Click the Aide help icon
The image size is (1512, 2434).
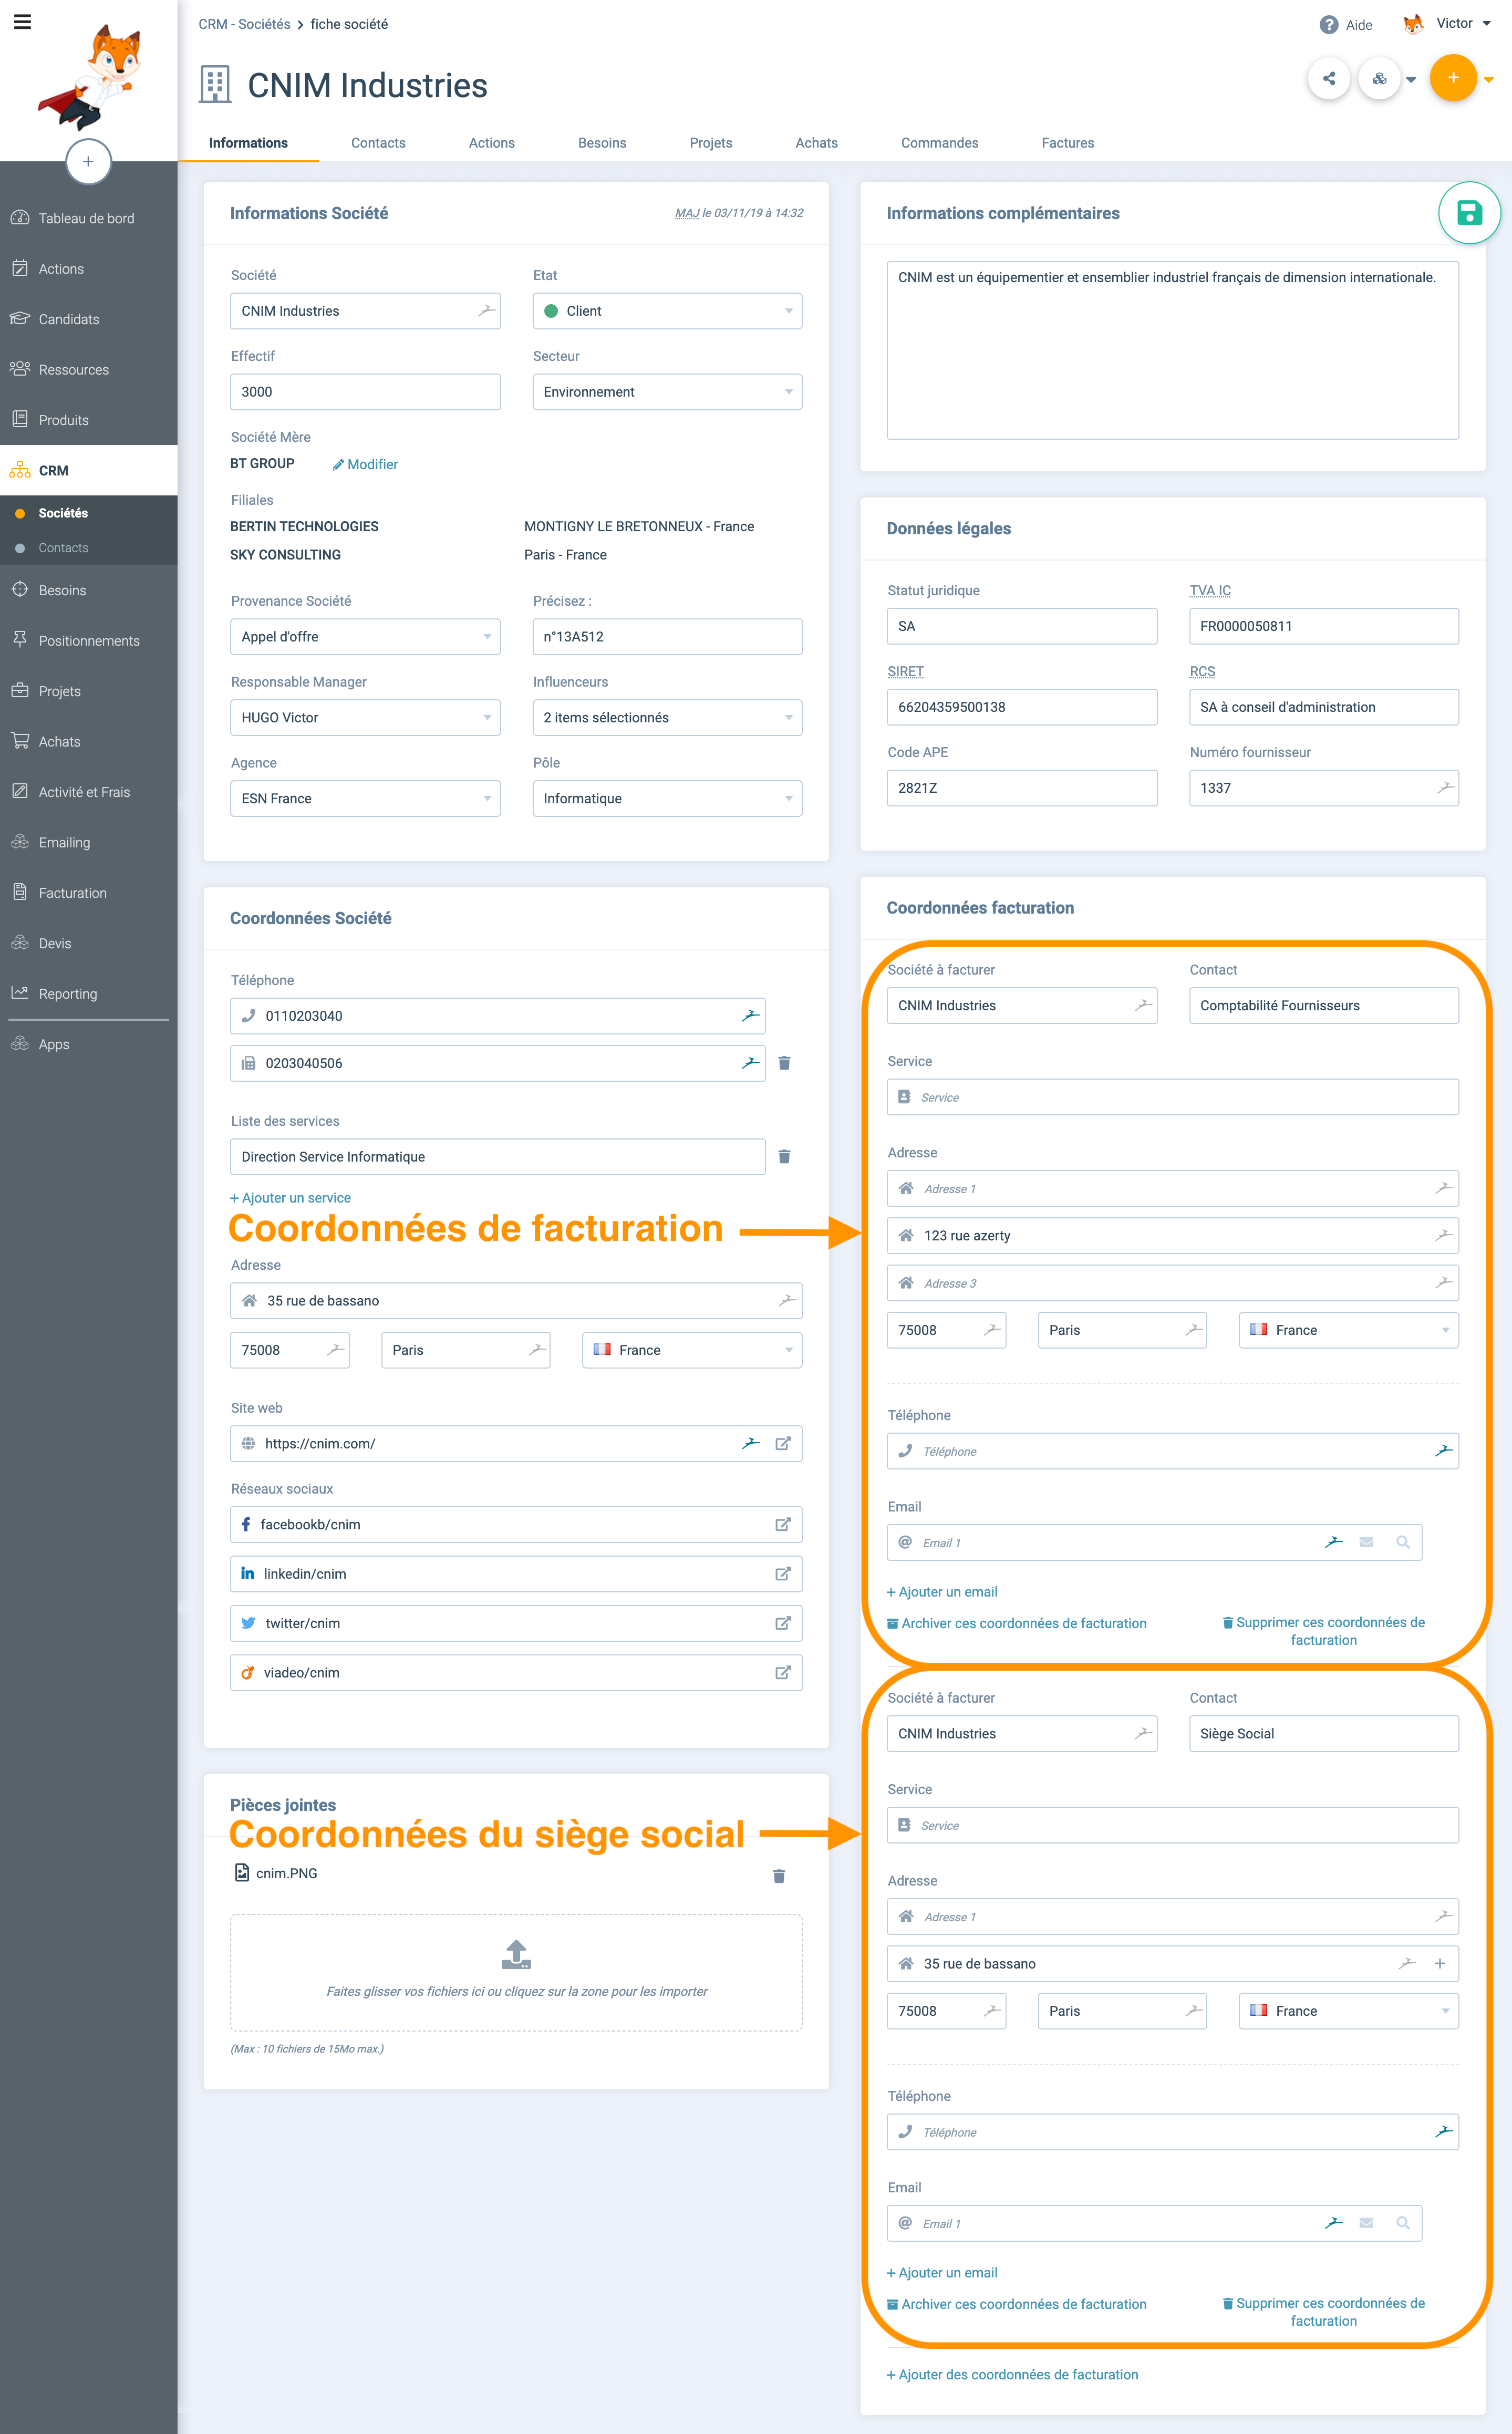point(1329,25)
